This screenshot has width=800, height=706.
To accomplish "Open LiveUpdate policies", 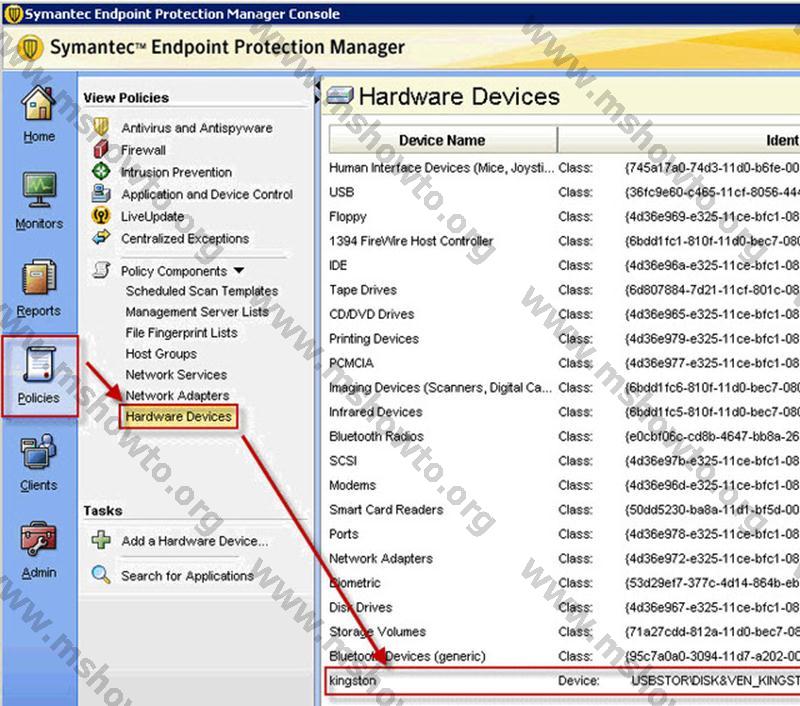I will click(153, 216).
